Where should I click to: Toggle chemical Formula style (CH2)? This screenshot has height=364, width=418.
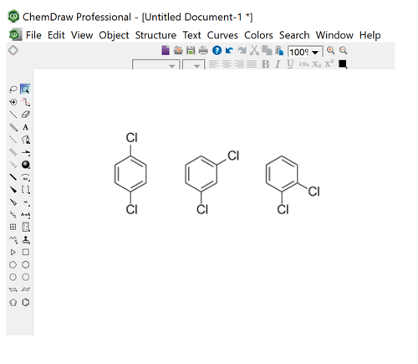point(304,64)
